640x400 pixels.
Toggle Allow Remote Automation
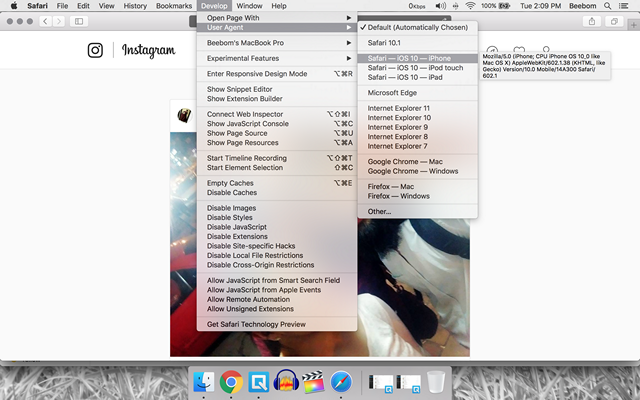coord(277,300)
